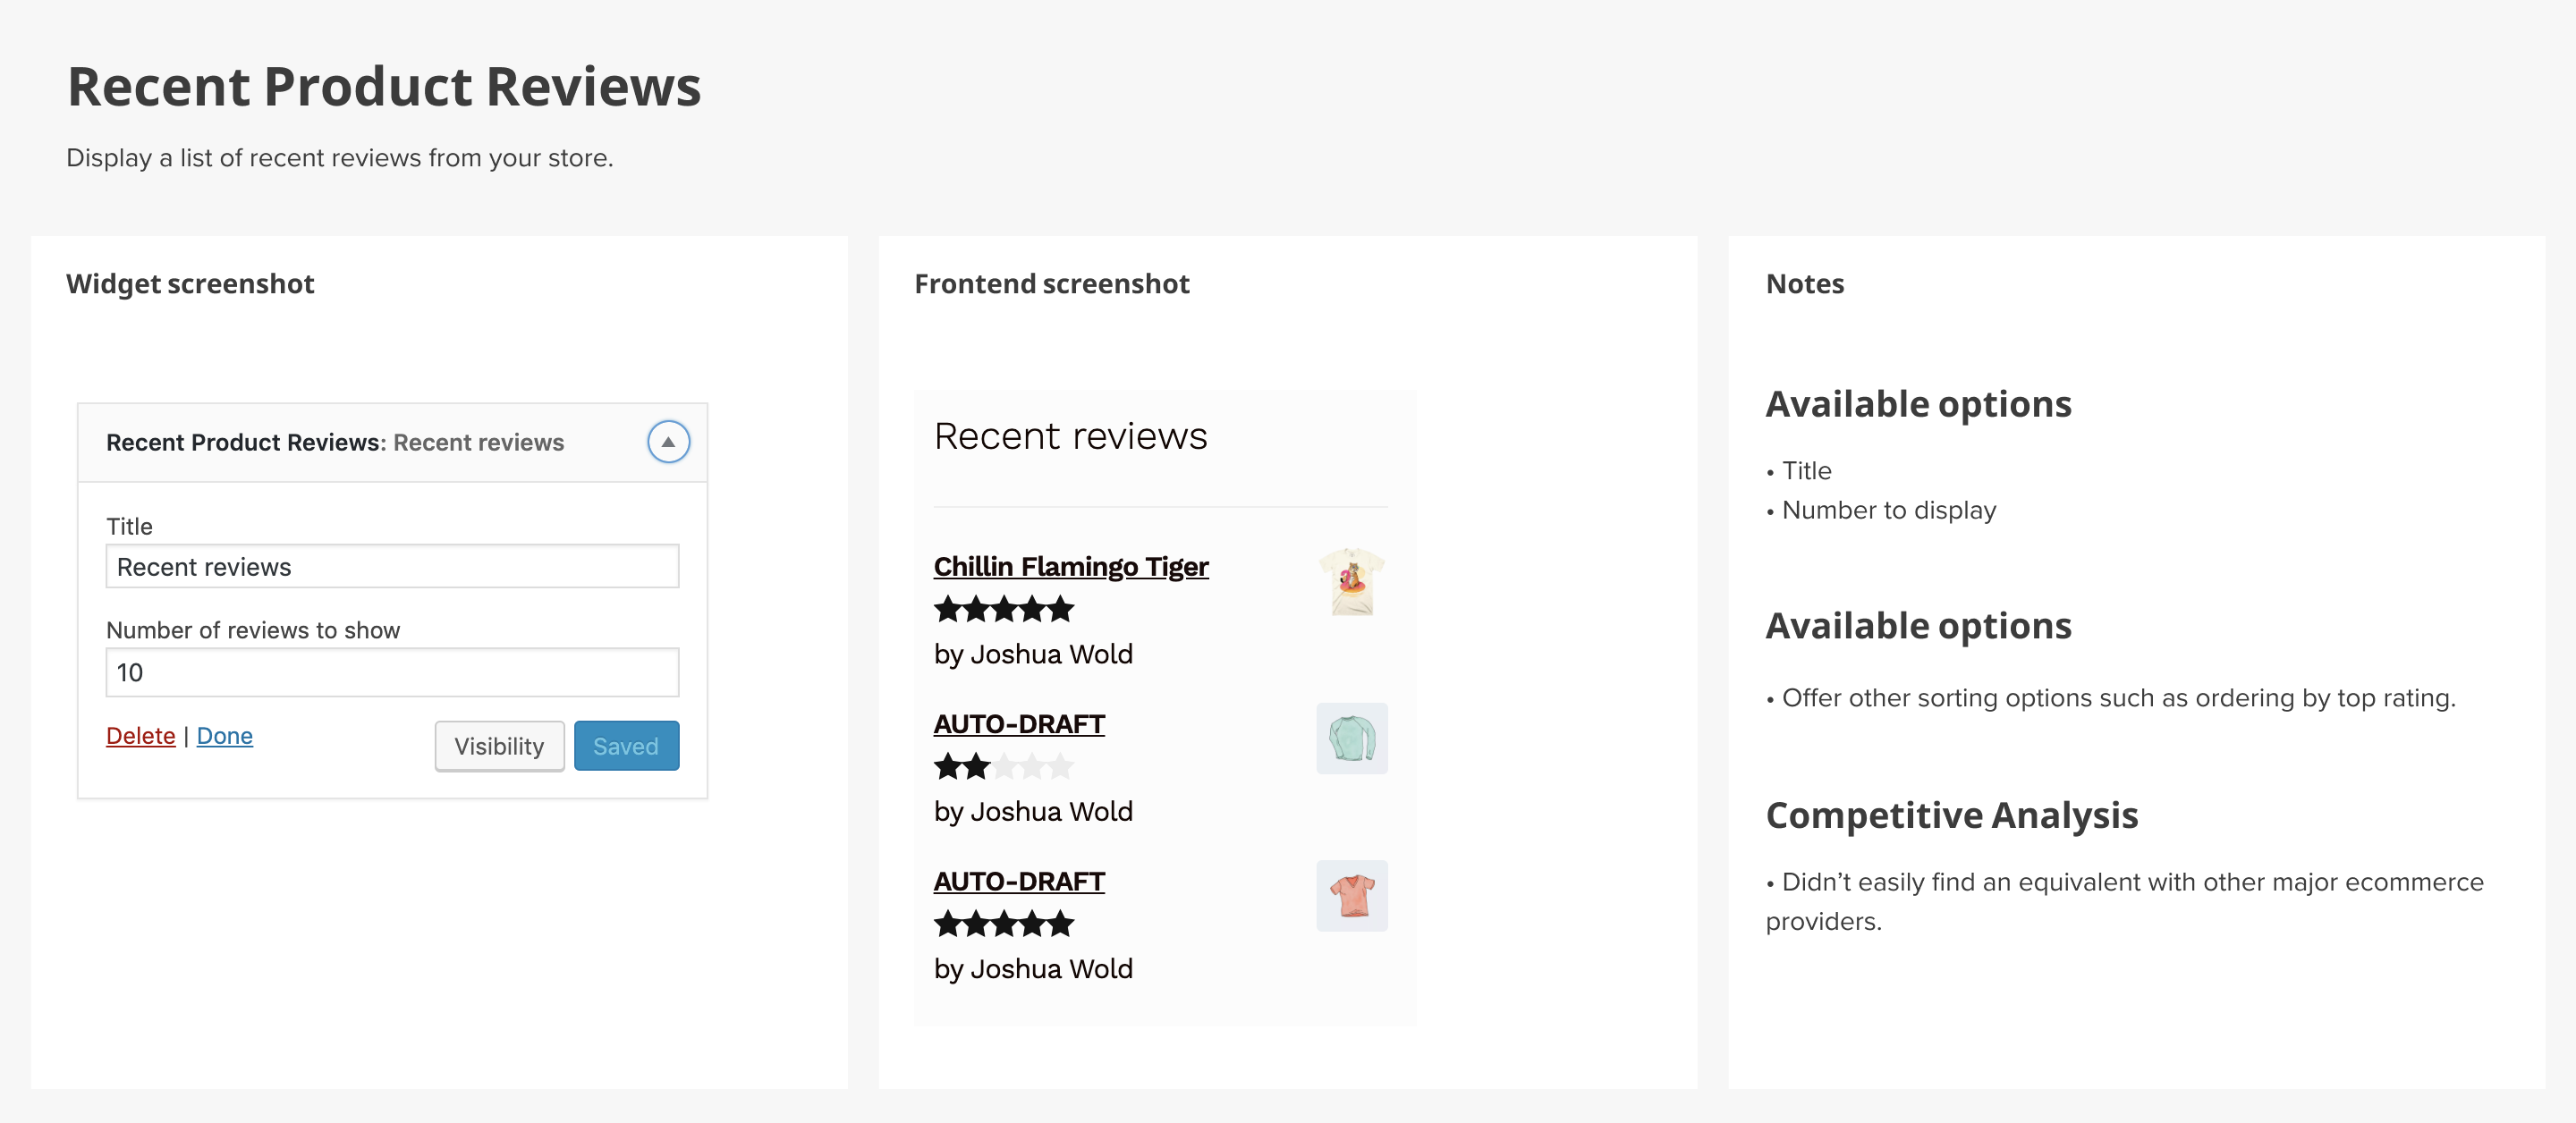This screenshot has width=2576, height=1123.
Task: Click the red v-neck shirt thumbnail
Action: 1351,896
